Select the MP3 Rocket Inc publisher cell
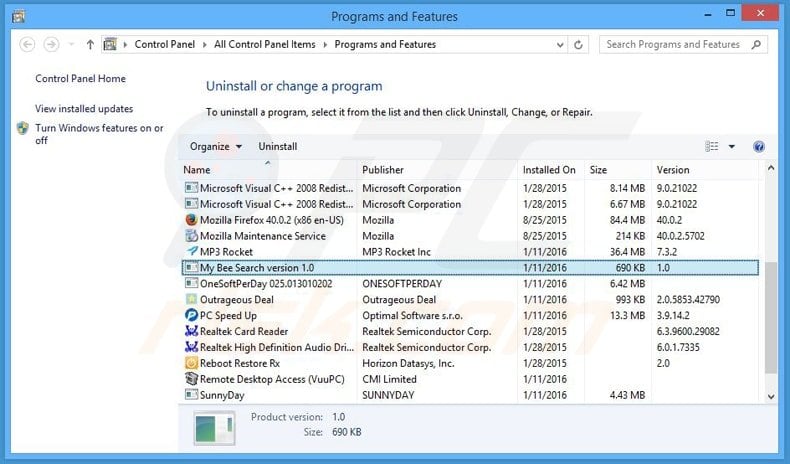The image size is (790, 464). (x=397, y=252)
